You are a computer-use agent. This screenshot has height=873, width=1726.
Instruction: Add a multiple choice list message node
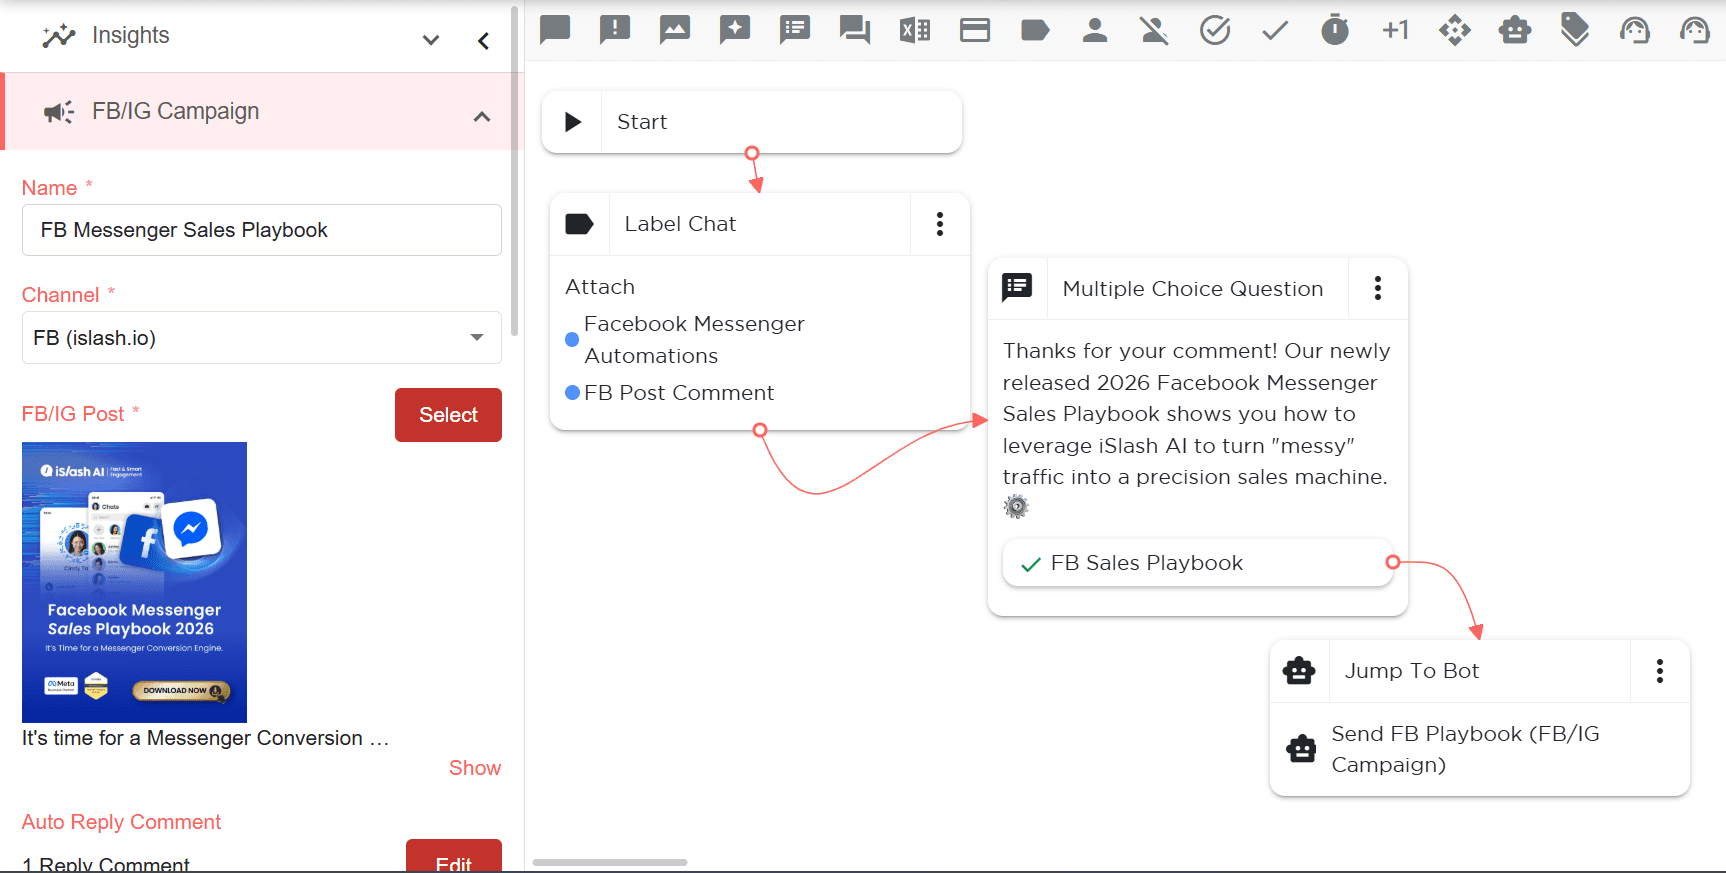795,30
